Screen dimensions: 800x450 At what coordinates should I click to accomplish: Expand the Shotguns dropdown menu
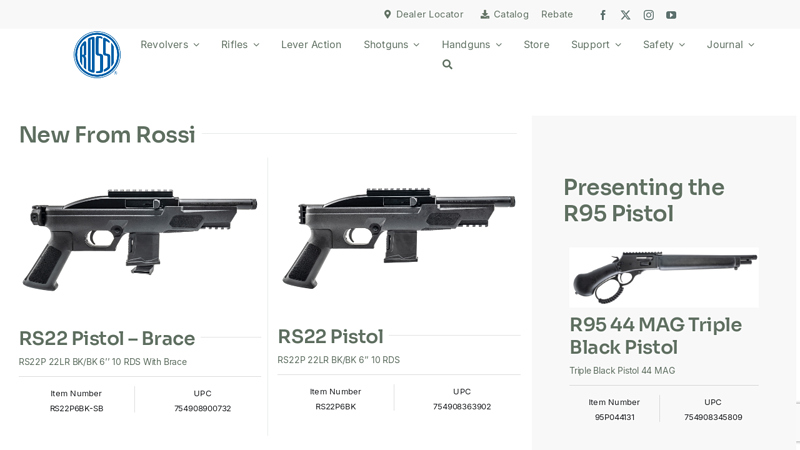pos(391,44)
